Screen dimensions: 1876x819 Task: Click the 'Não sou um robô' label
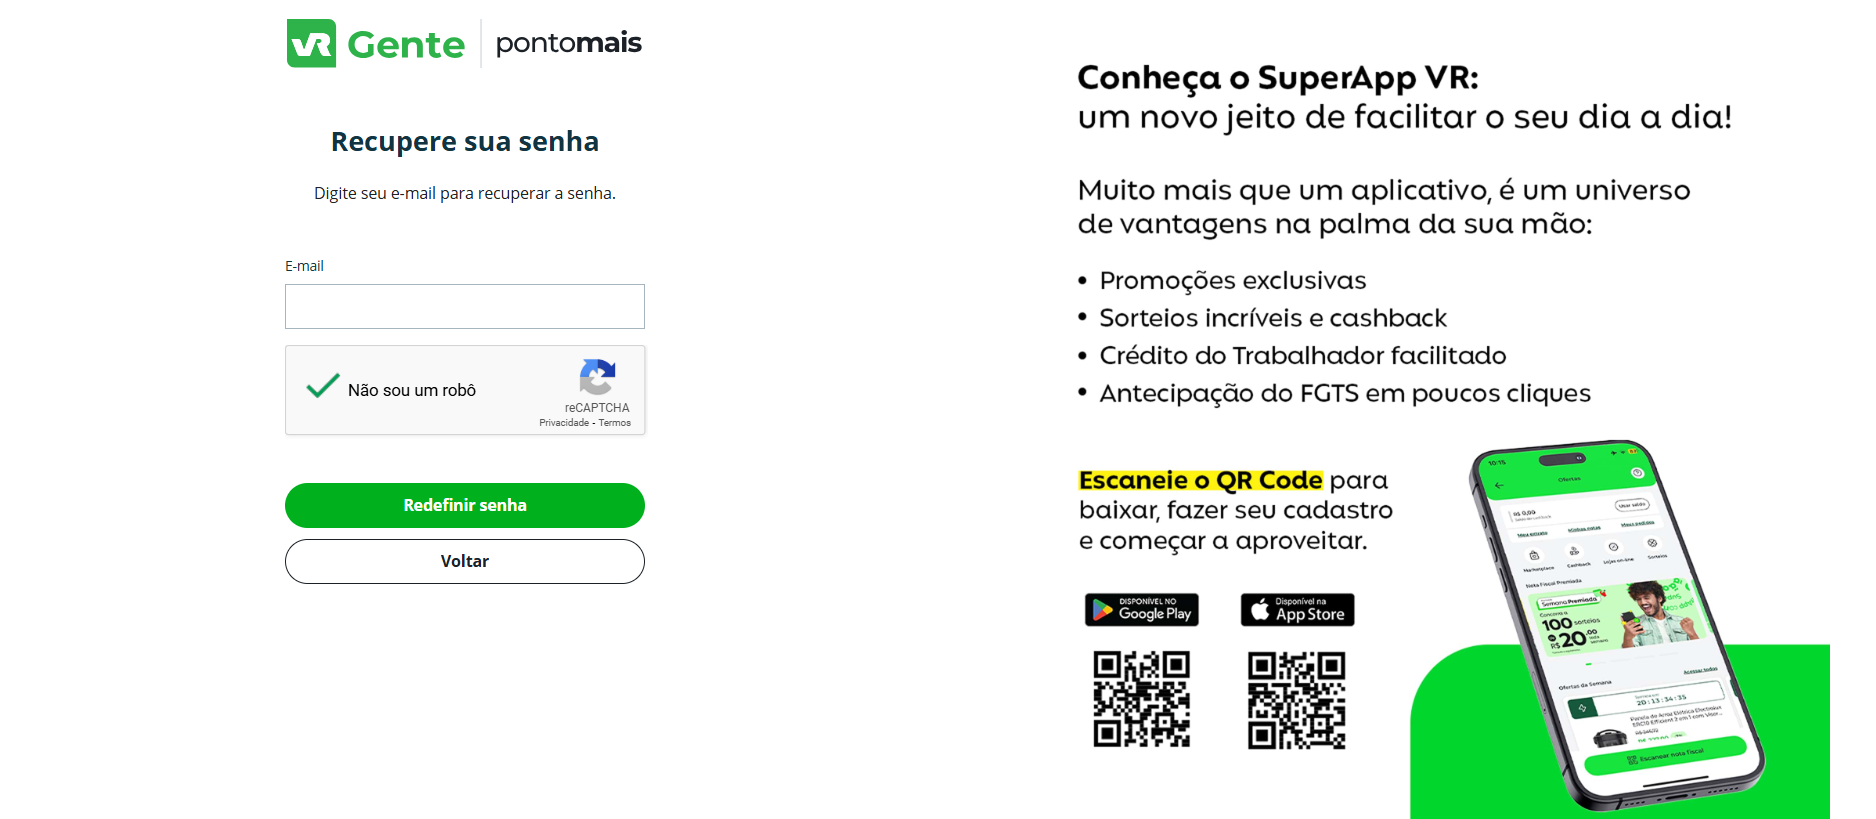[412, 390]
